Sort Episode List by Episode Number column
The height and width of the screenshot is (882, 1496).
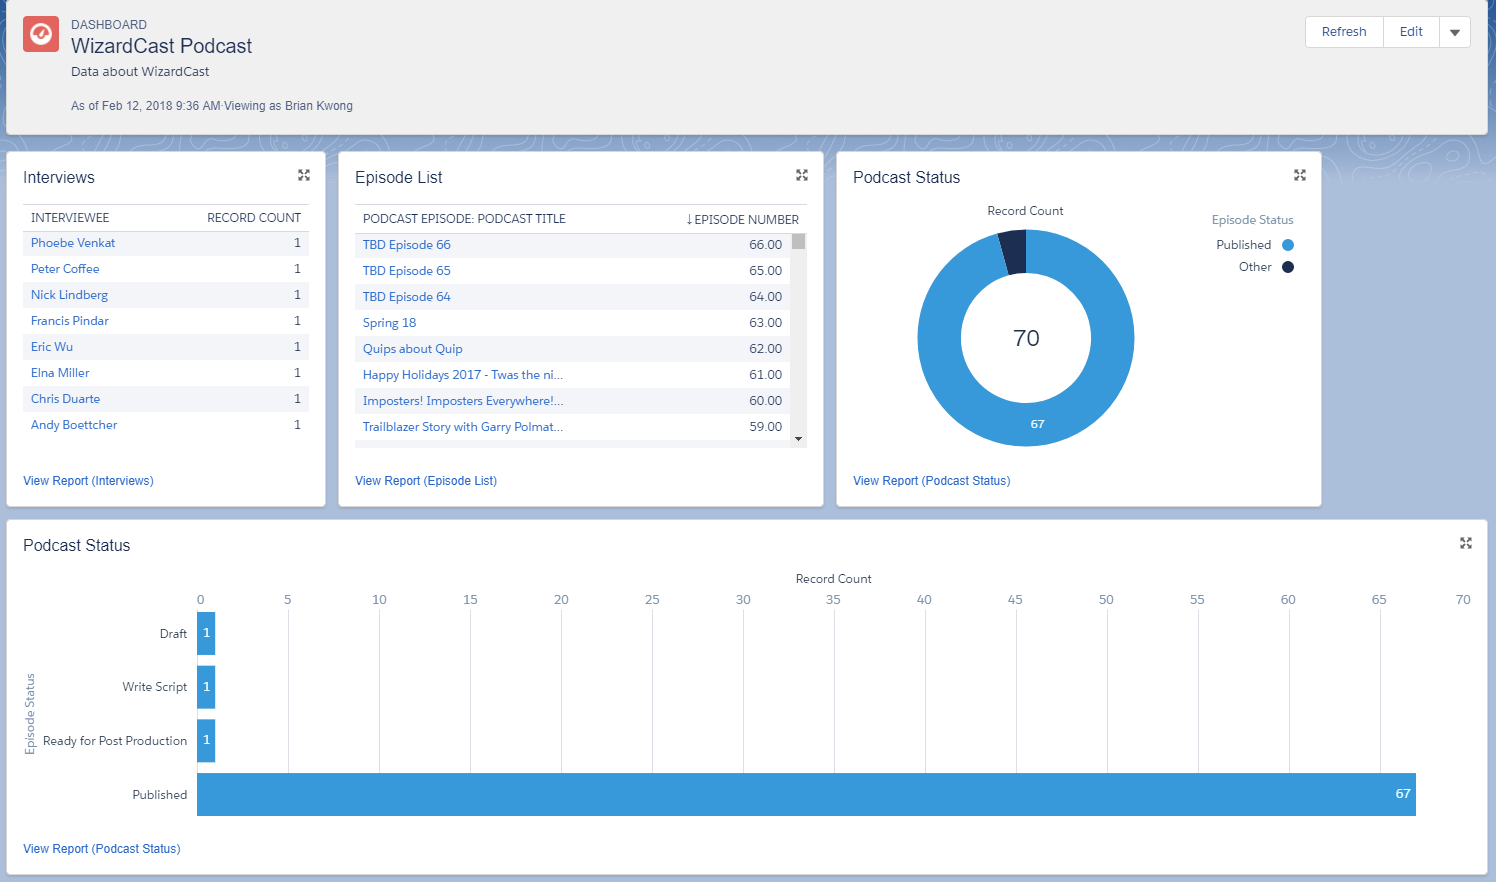pyautogui.click(x=742, y=219)
